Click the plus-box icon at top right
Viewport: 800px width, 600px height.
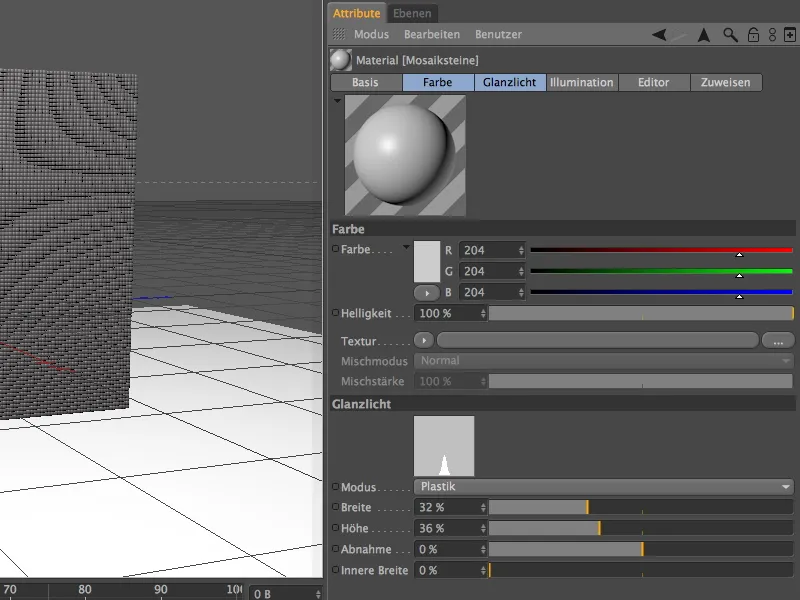coord(789,34)
